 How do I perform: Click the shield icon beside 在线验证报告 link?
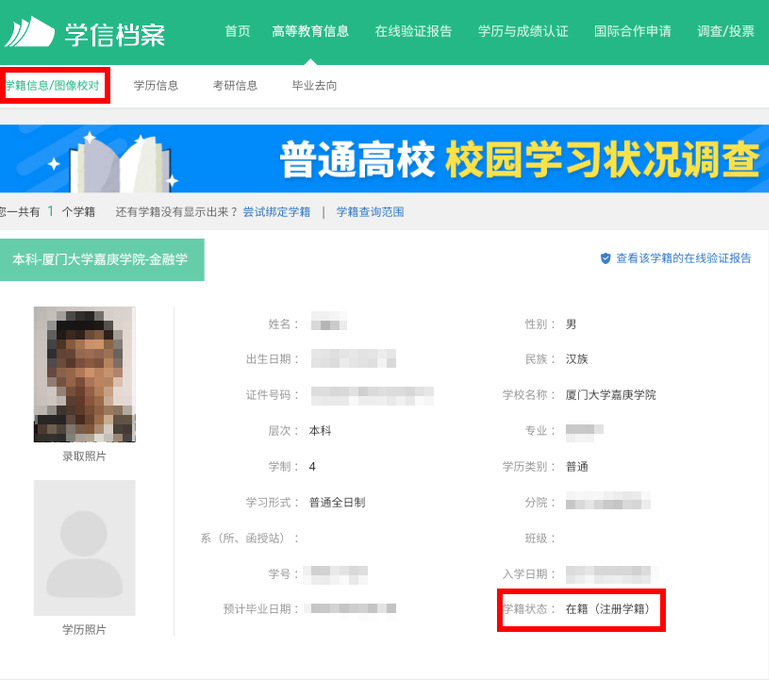[x=605, y=258]
